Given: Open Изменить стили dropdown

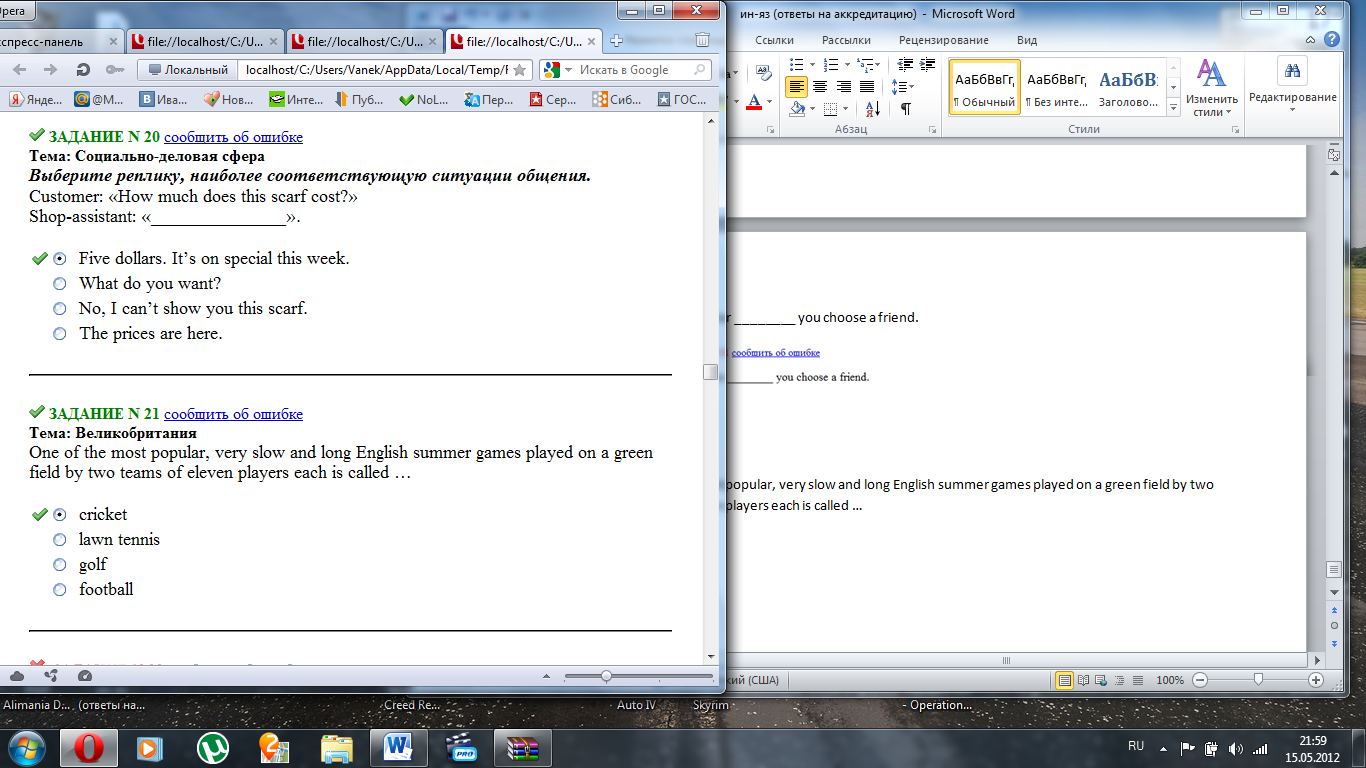Looking at the screenshot, I should tap(1211, 88).
